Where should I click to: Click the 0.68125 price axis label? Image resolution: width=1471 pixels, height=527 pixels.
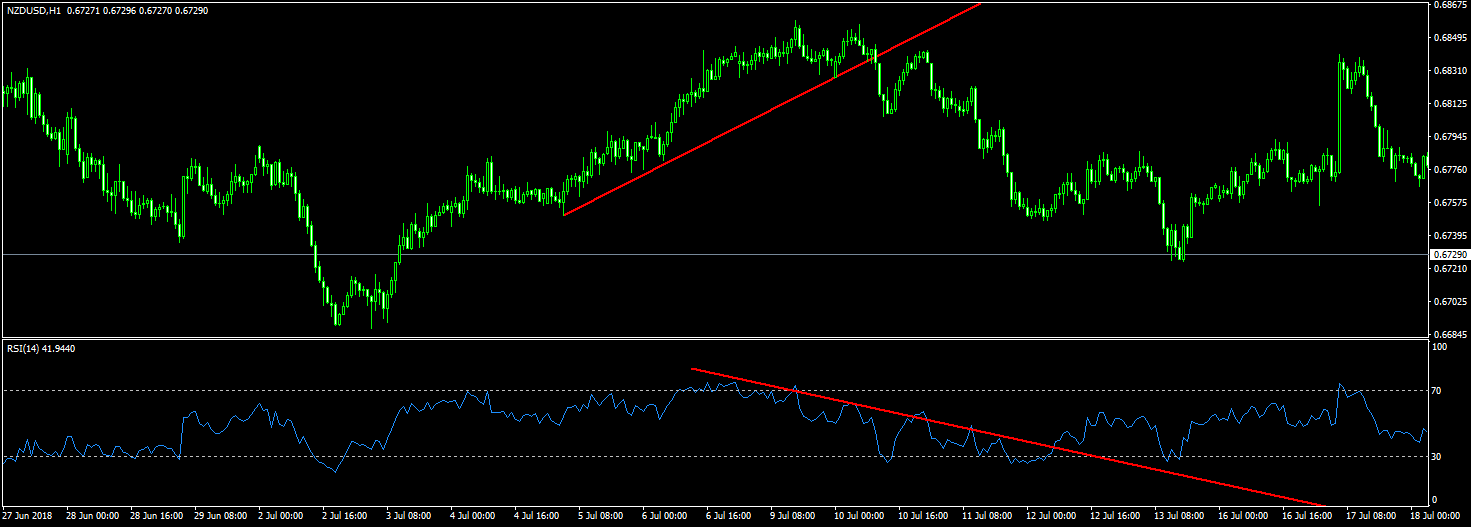point(1448,104)
